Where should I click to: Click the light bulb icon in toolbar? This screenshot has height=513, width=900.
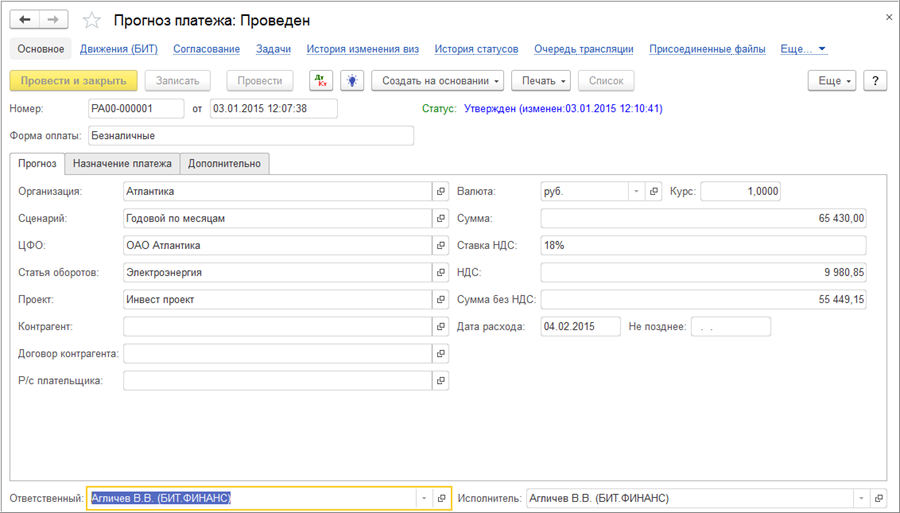tap(351, 81)
